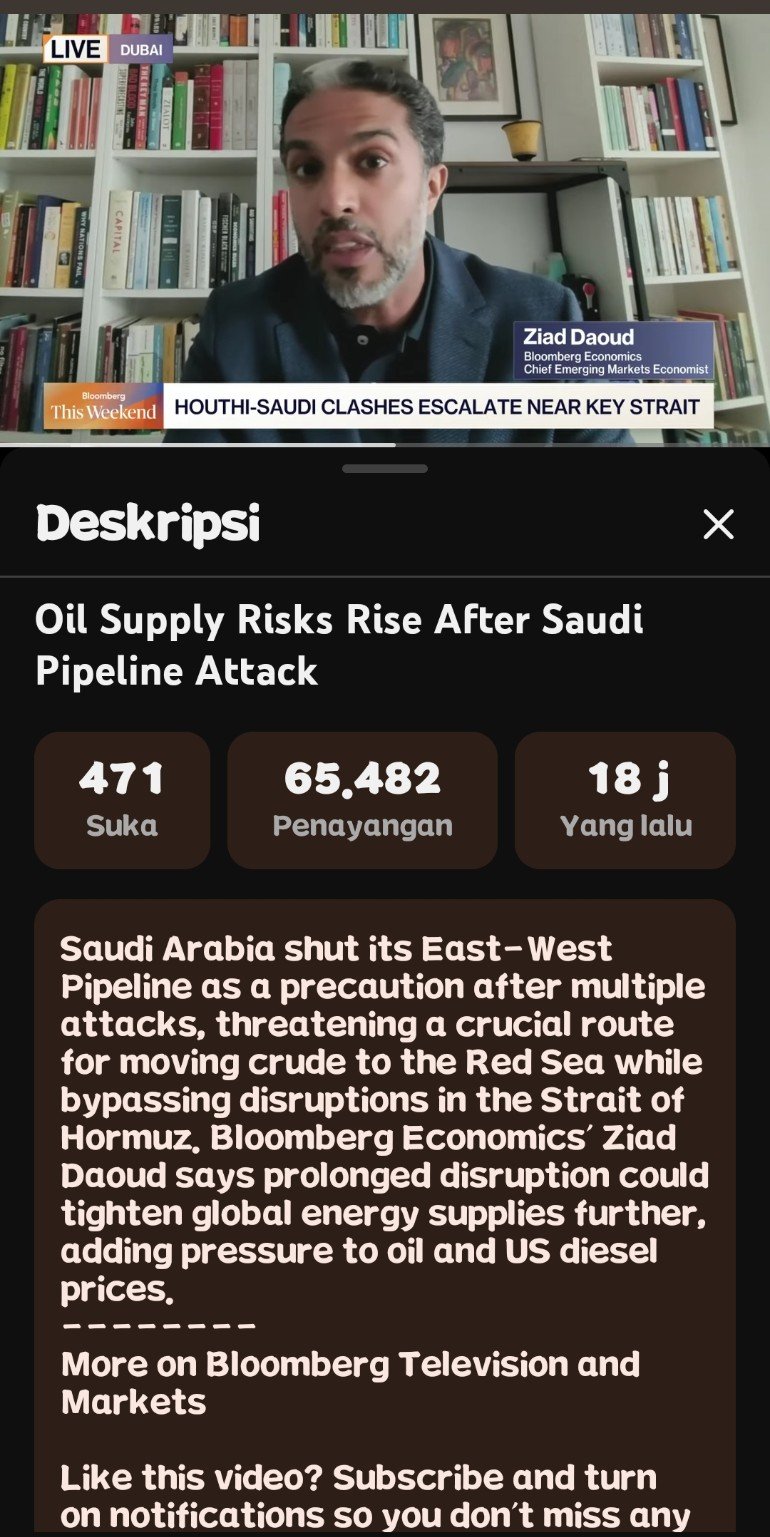The width and height of the screenshot is (770, 1537).
Task: Tap the Saudi Arabia description paragraph
Action: (384, 1118)
